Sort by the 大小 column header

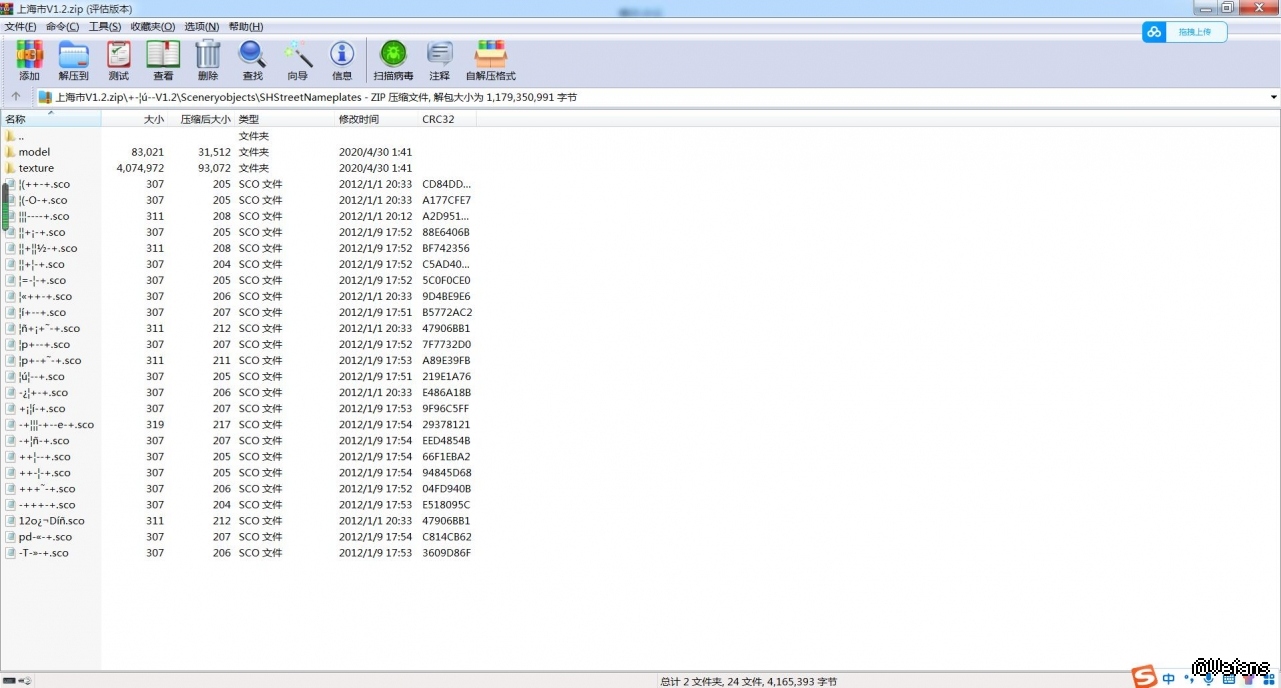(x=134, y=119)
